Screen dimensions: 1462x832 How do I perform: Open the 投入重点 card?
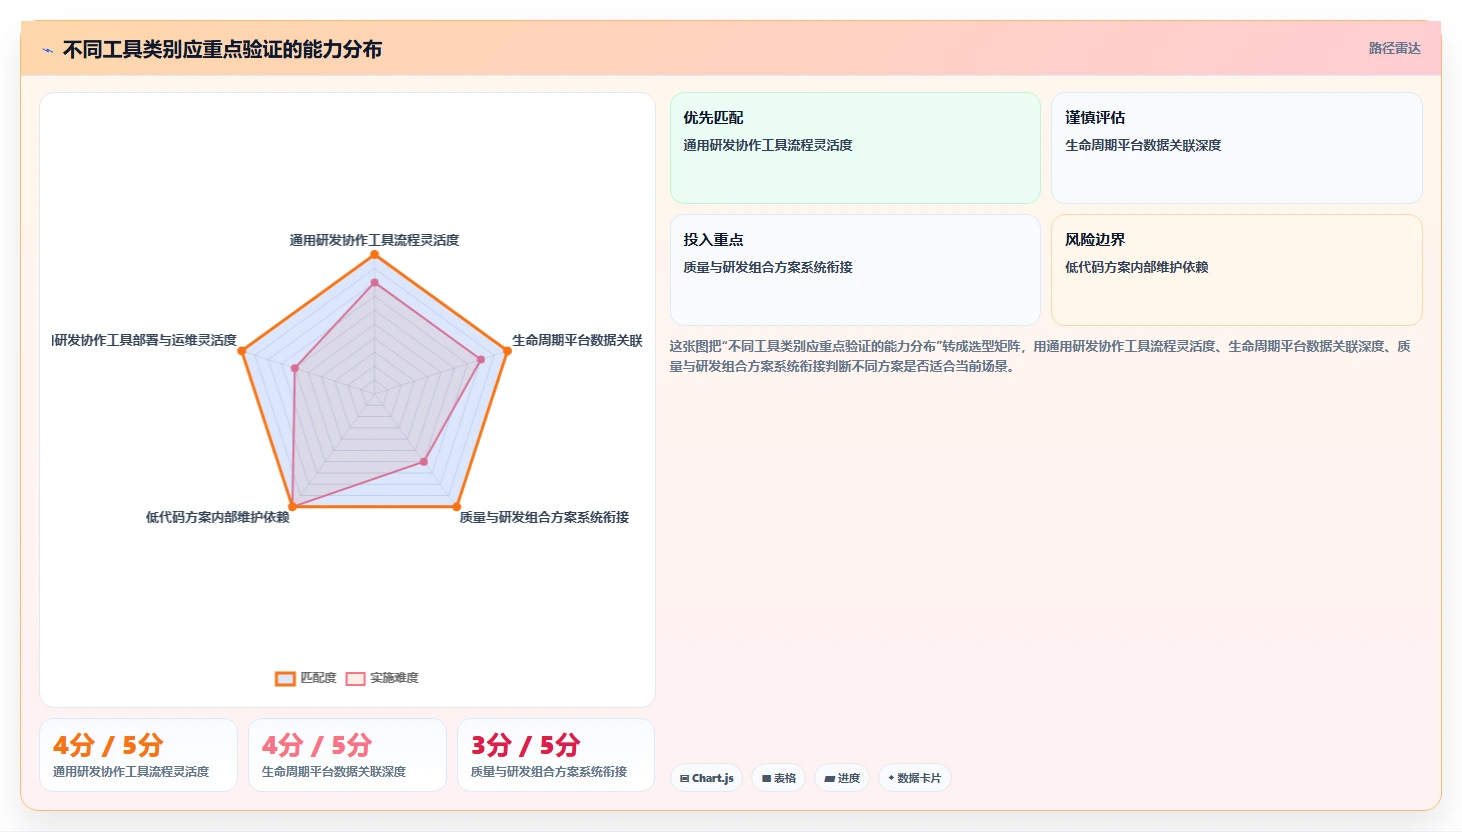[x=855, y=270]
